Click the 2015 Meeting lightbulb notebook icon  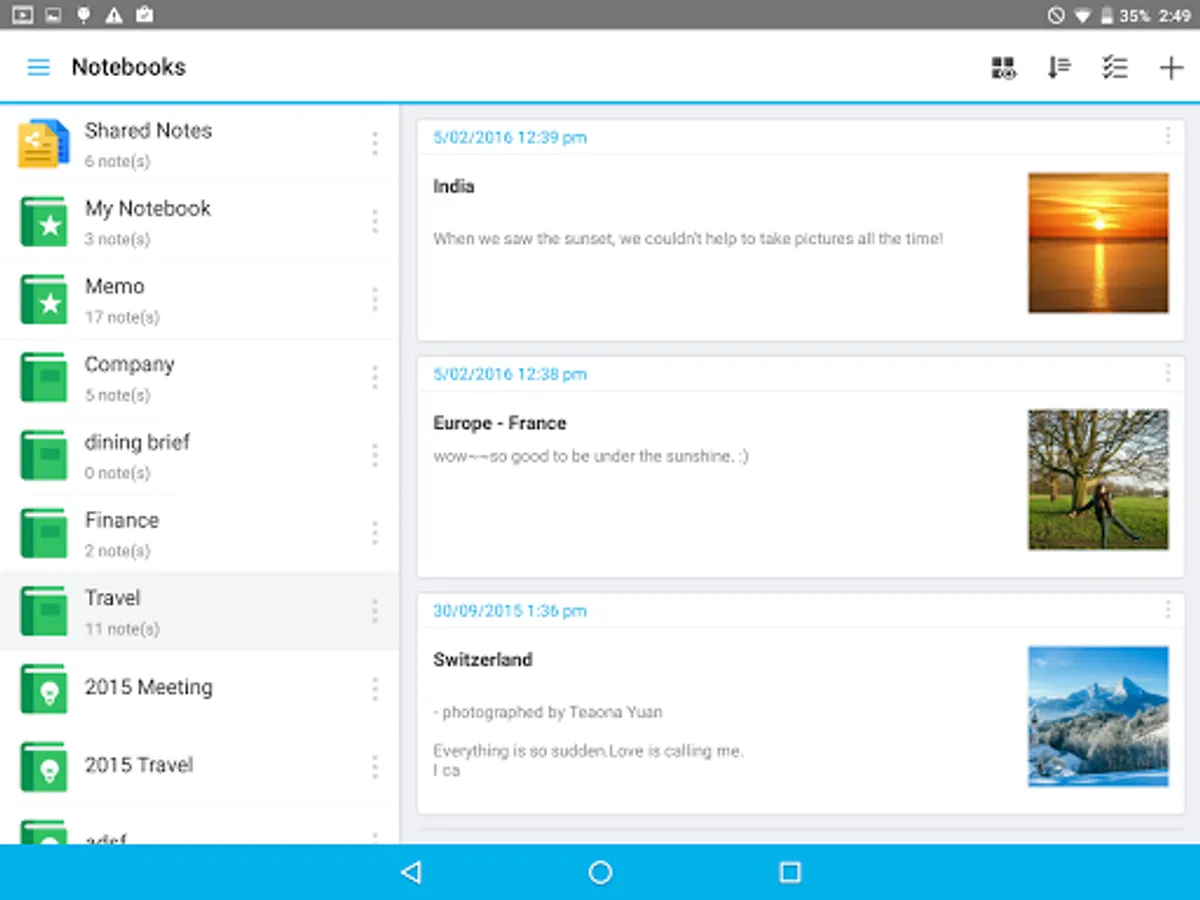point(44,690)
